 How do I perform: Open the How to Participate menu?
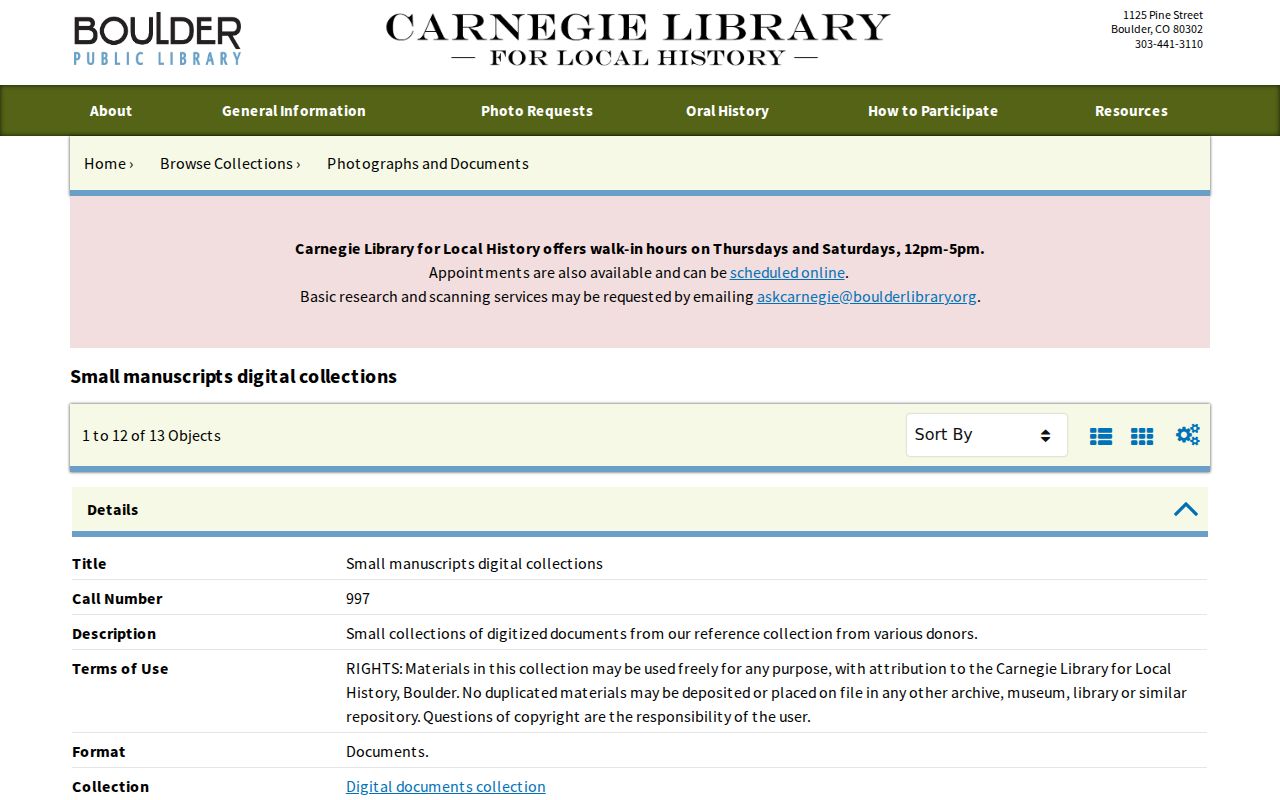933,111
